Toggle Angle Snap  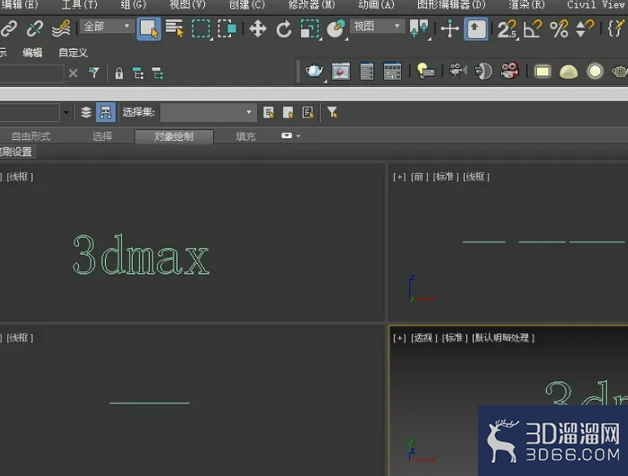point(533,29)
